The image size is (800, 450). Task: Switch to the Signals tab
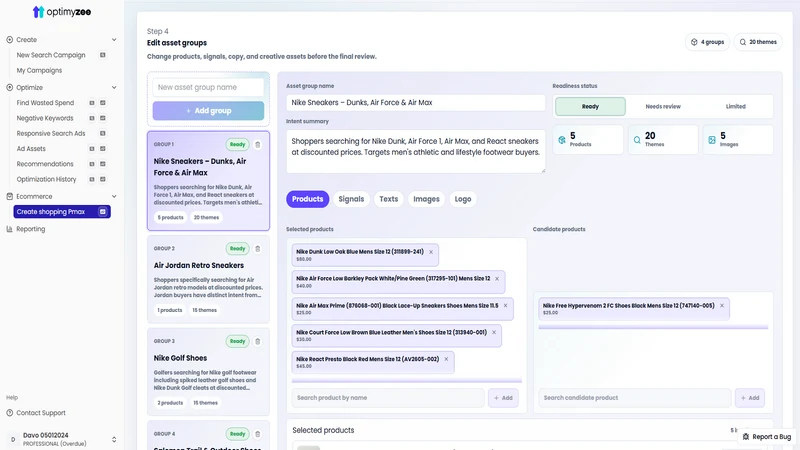(351, 199)
